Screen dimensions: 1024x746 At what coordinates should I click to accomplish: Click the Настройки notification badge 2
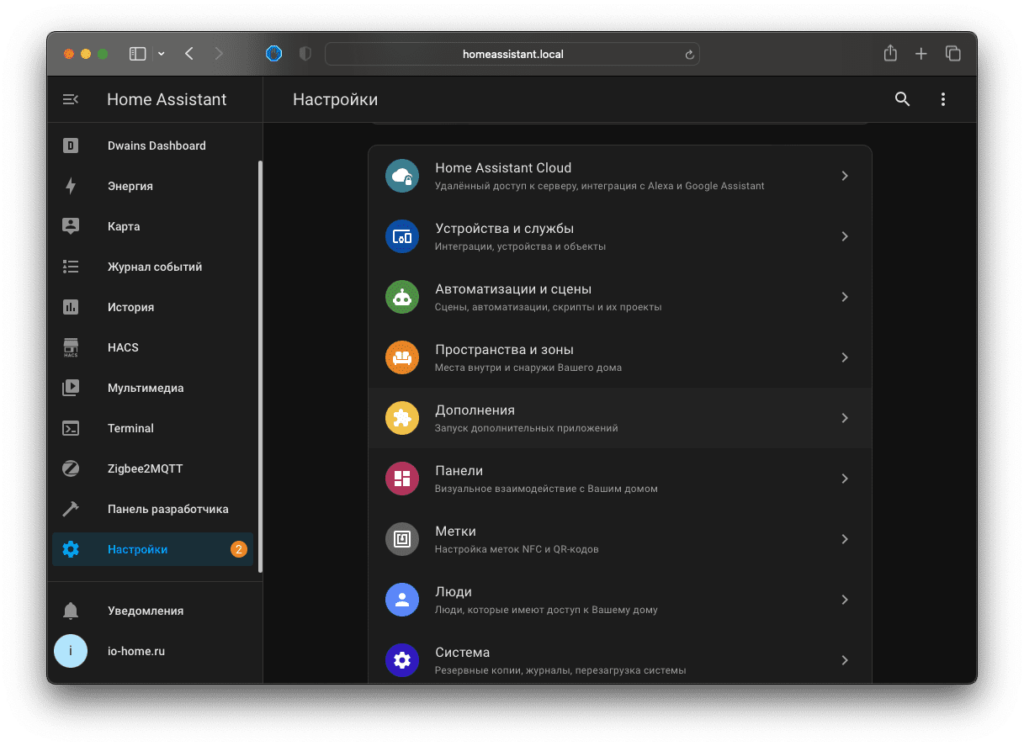pyautogui.click(x=238, y=549)
